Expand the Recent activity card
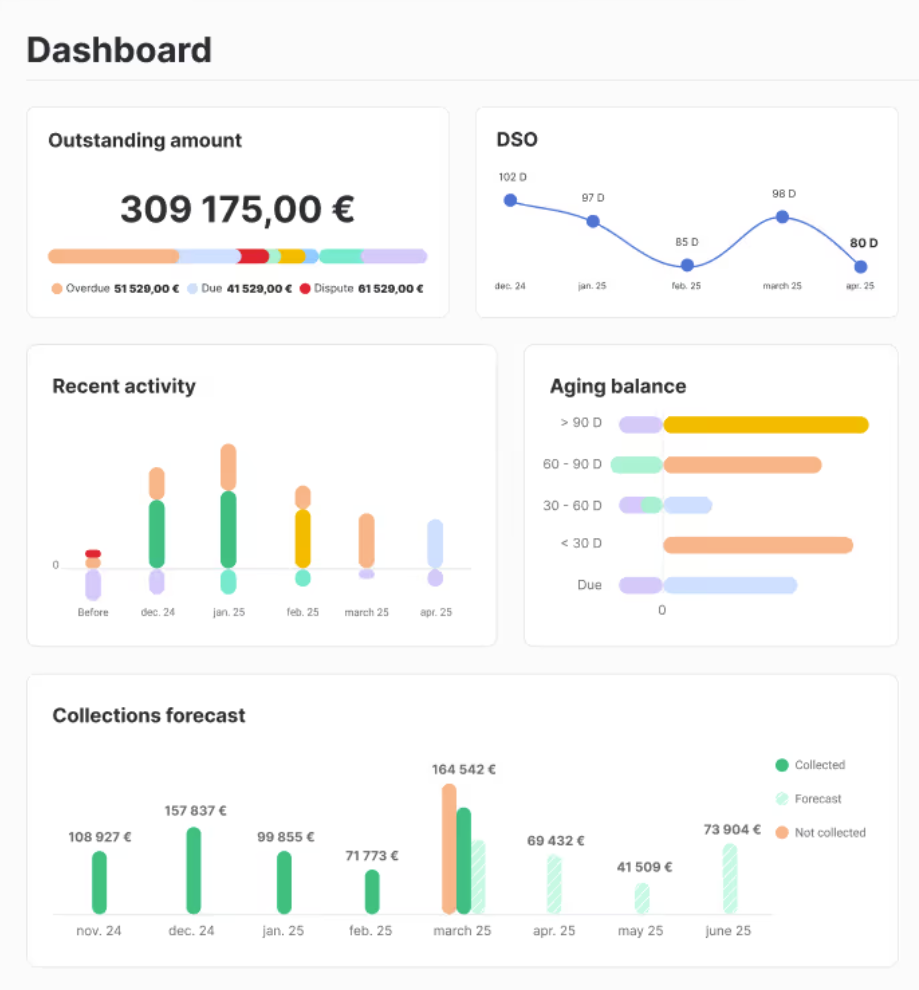Screen dimensions: 919x990 coord(123,386)
